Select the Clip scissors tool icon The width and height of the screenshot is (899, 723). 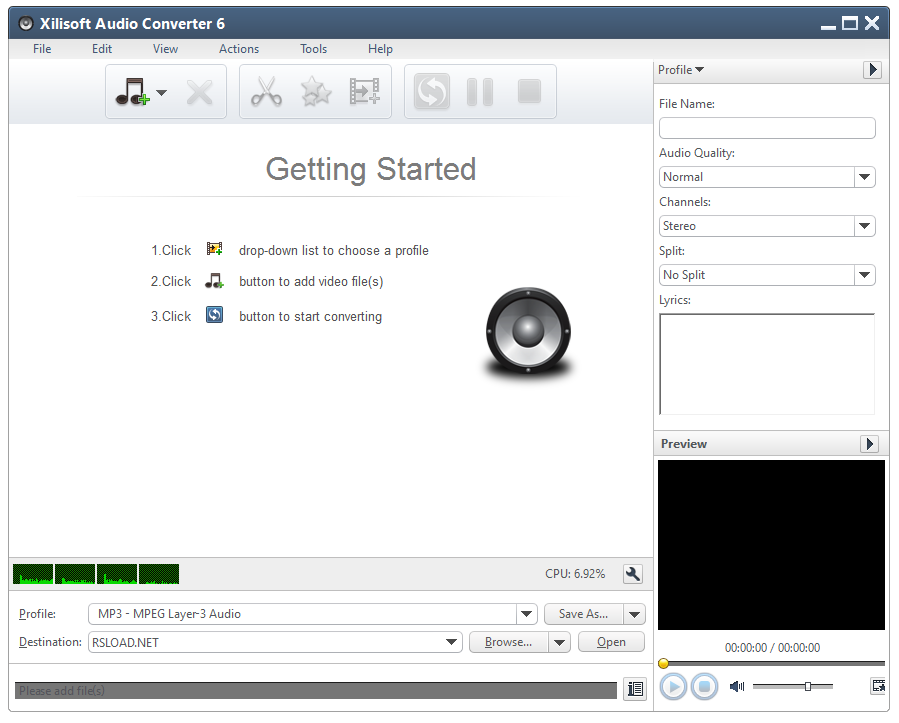click(x=265, y=91)
